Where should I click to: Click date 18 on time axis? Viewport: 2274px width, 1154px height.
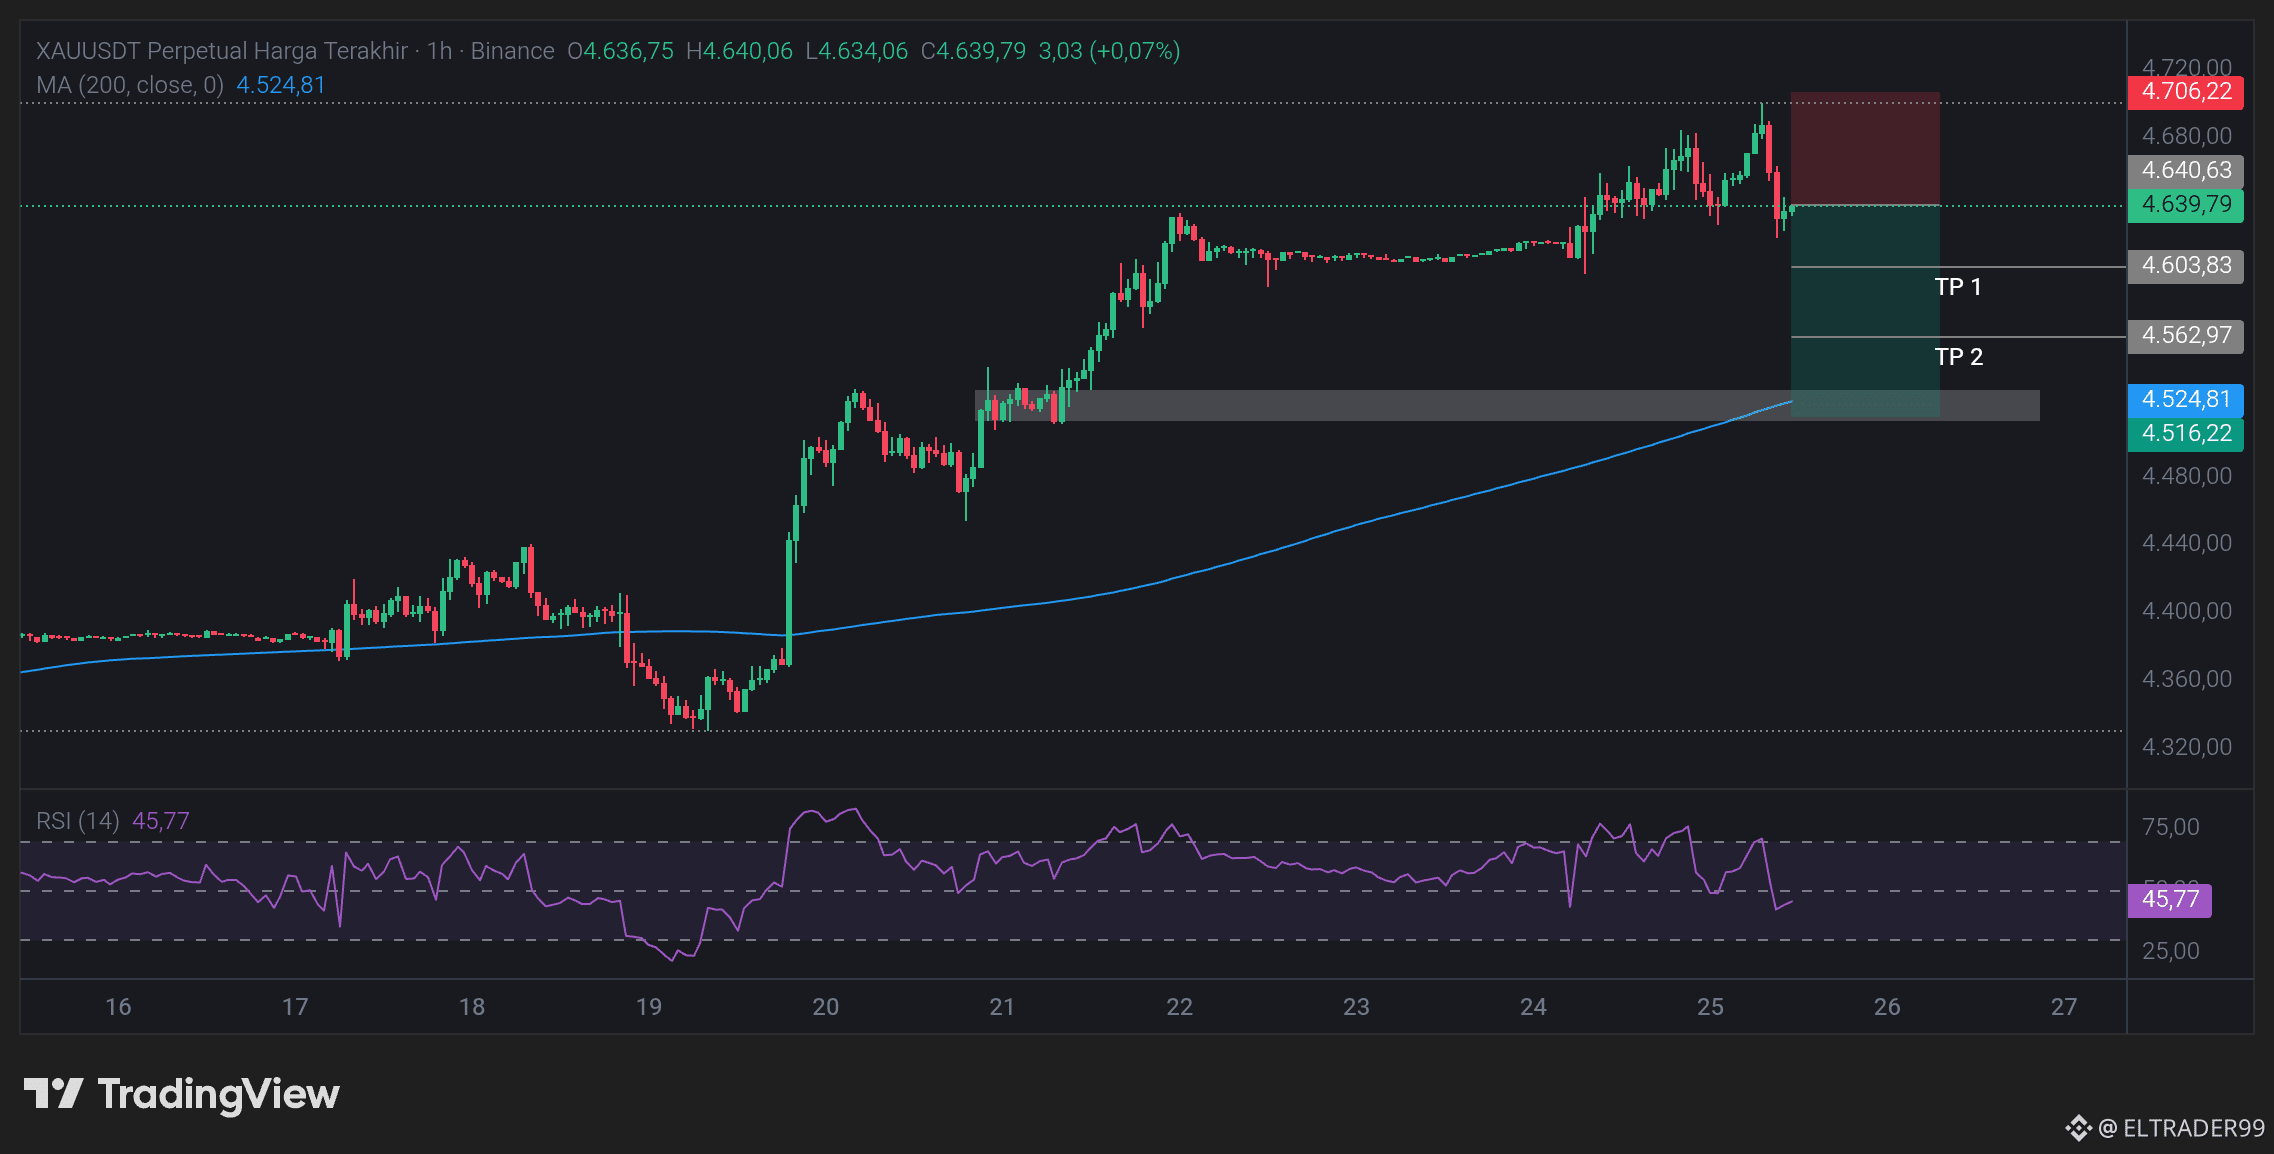472,1007
